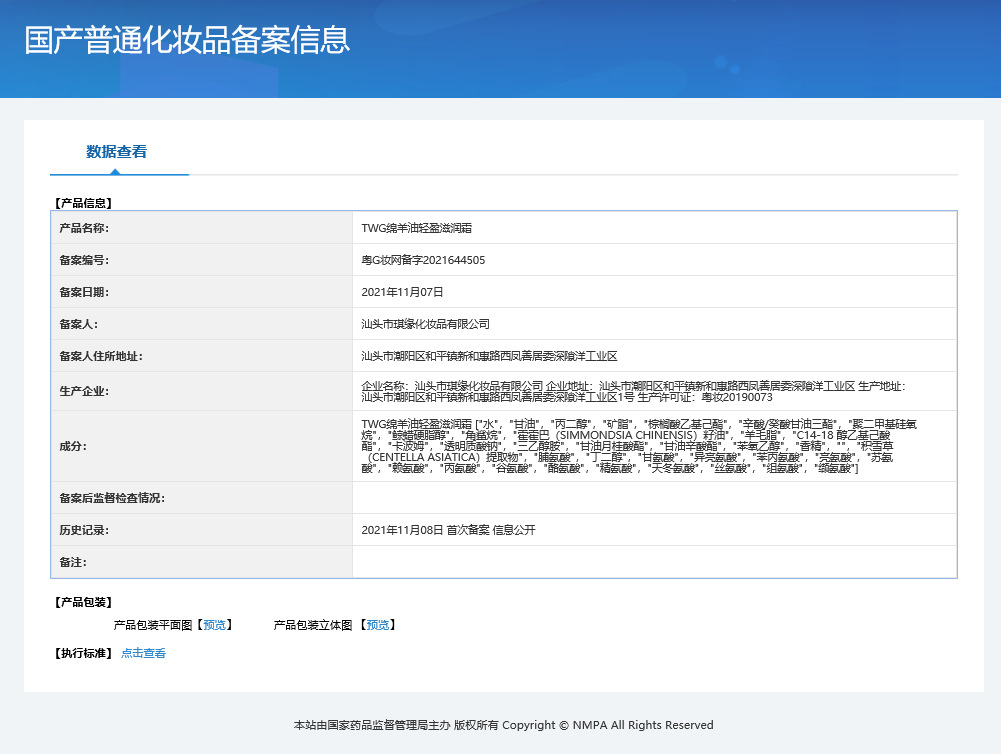Click product name value TWG绵羊油轻盈滋润霜
The width and height of the screenshot is (1001, 754).
tap(416, 228)
